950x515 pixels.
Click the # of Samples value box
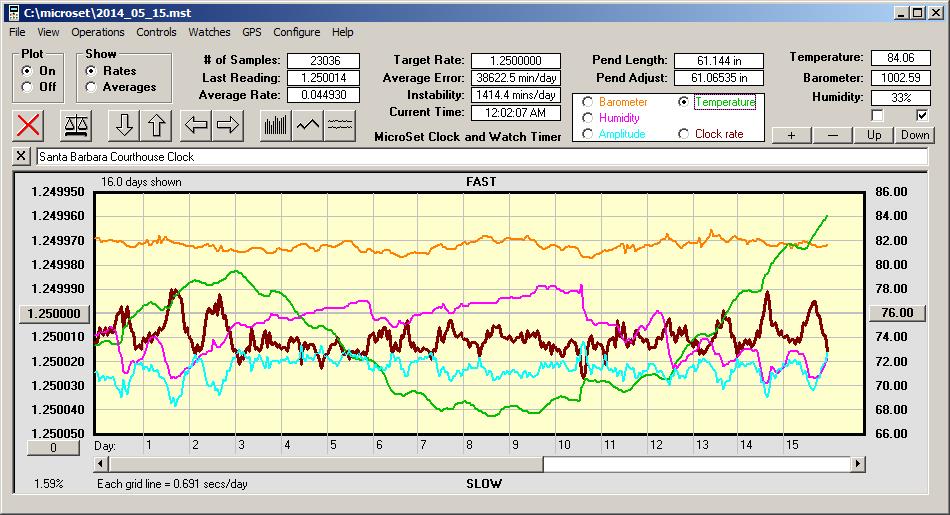324,61
